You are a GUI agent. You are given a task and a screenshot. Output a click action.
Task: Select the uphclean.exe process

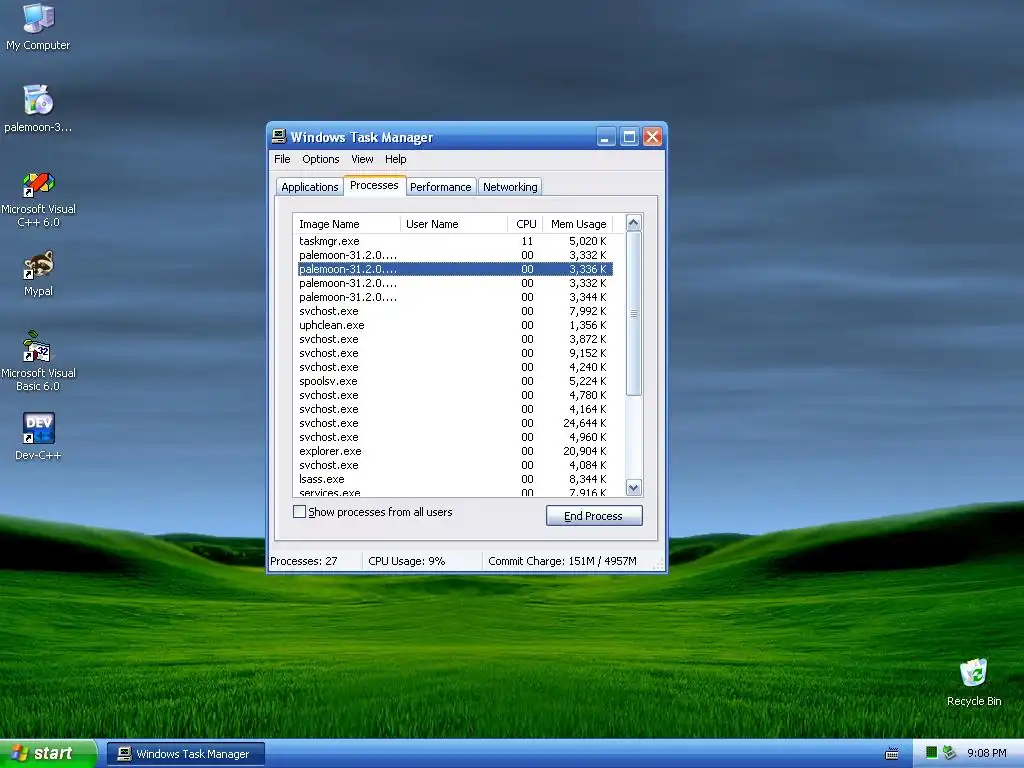tap(455, 325)
